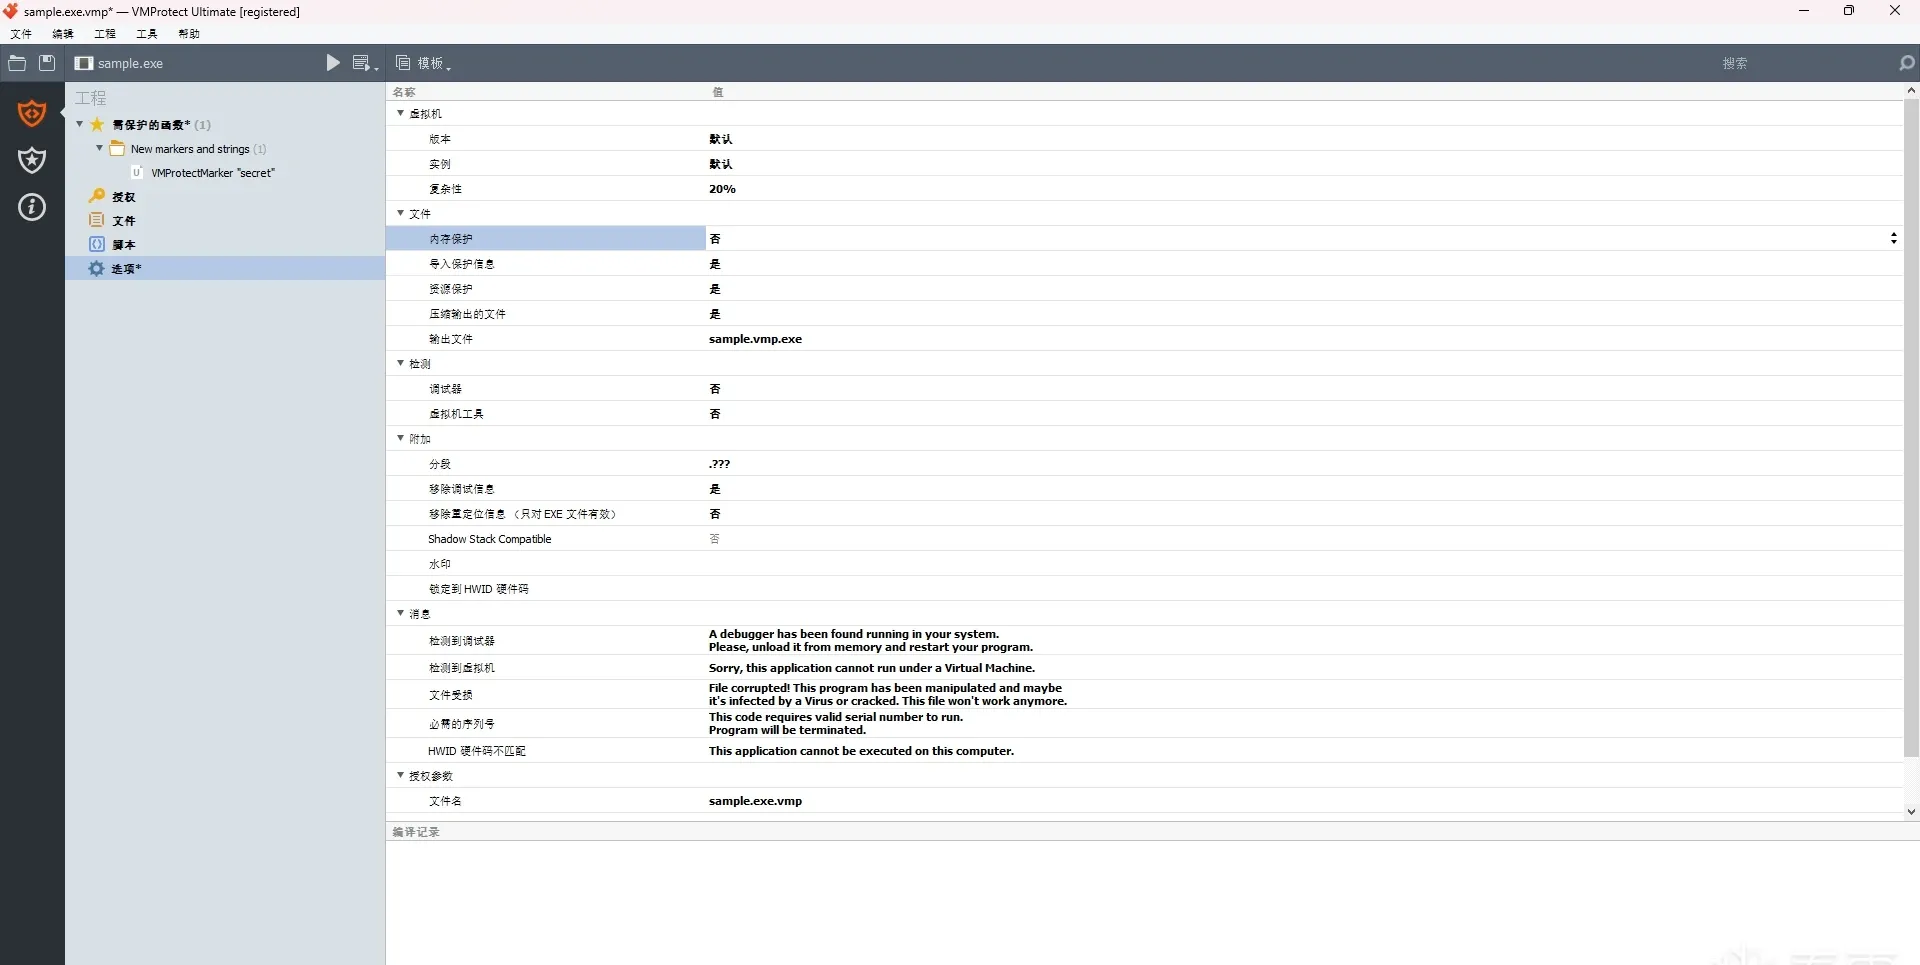Toggle the 资源保护 value 是
This screenshot has width=1920, height=965.
coord(715,289)
